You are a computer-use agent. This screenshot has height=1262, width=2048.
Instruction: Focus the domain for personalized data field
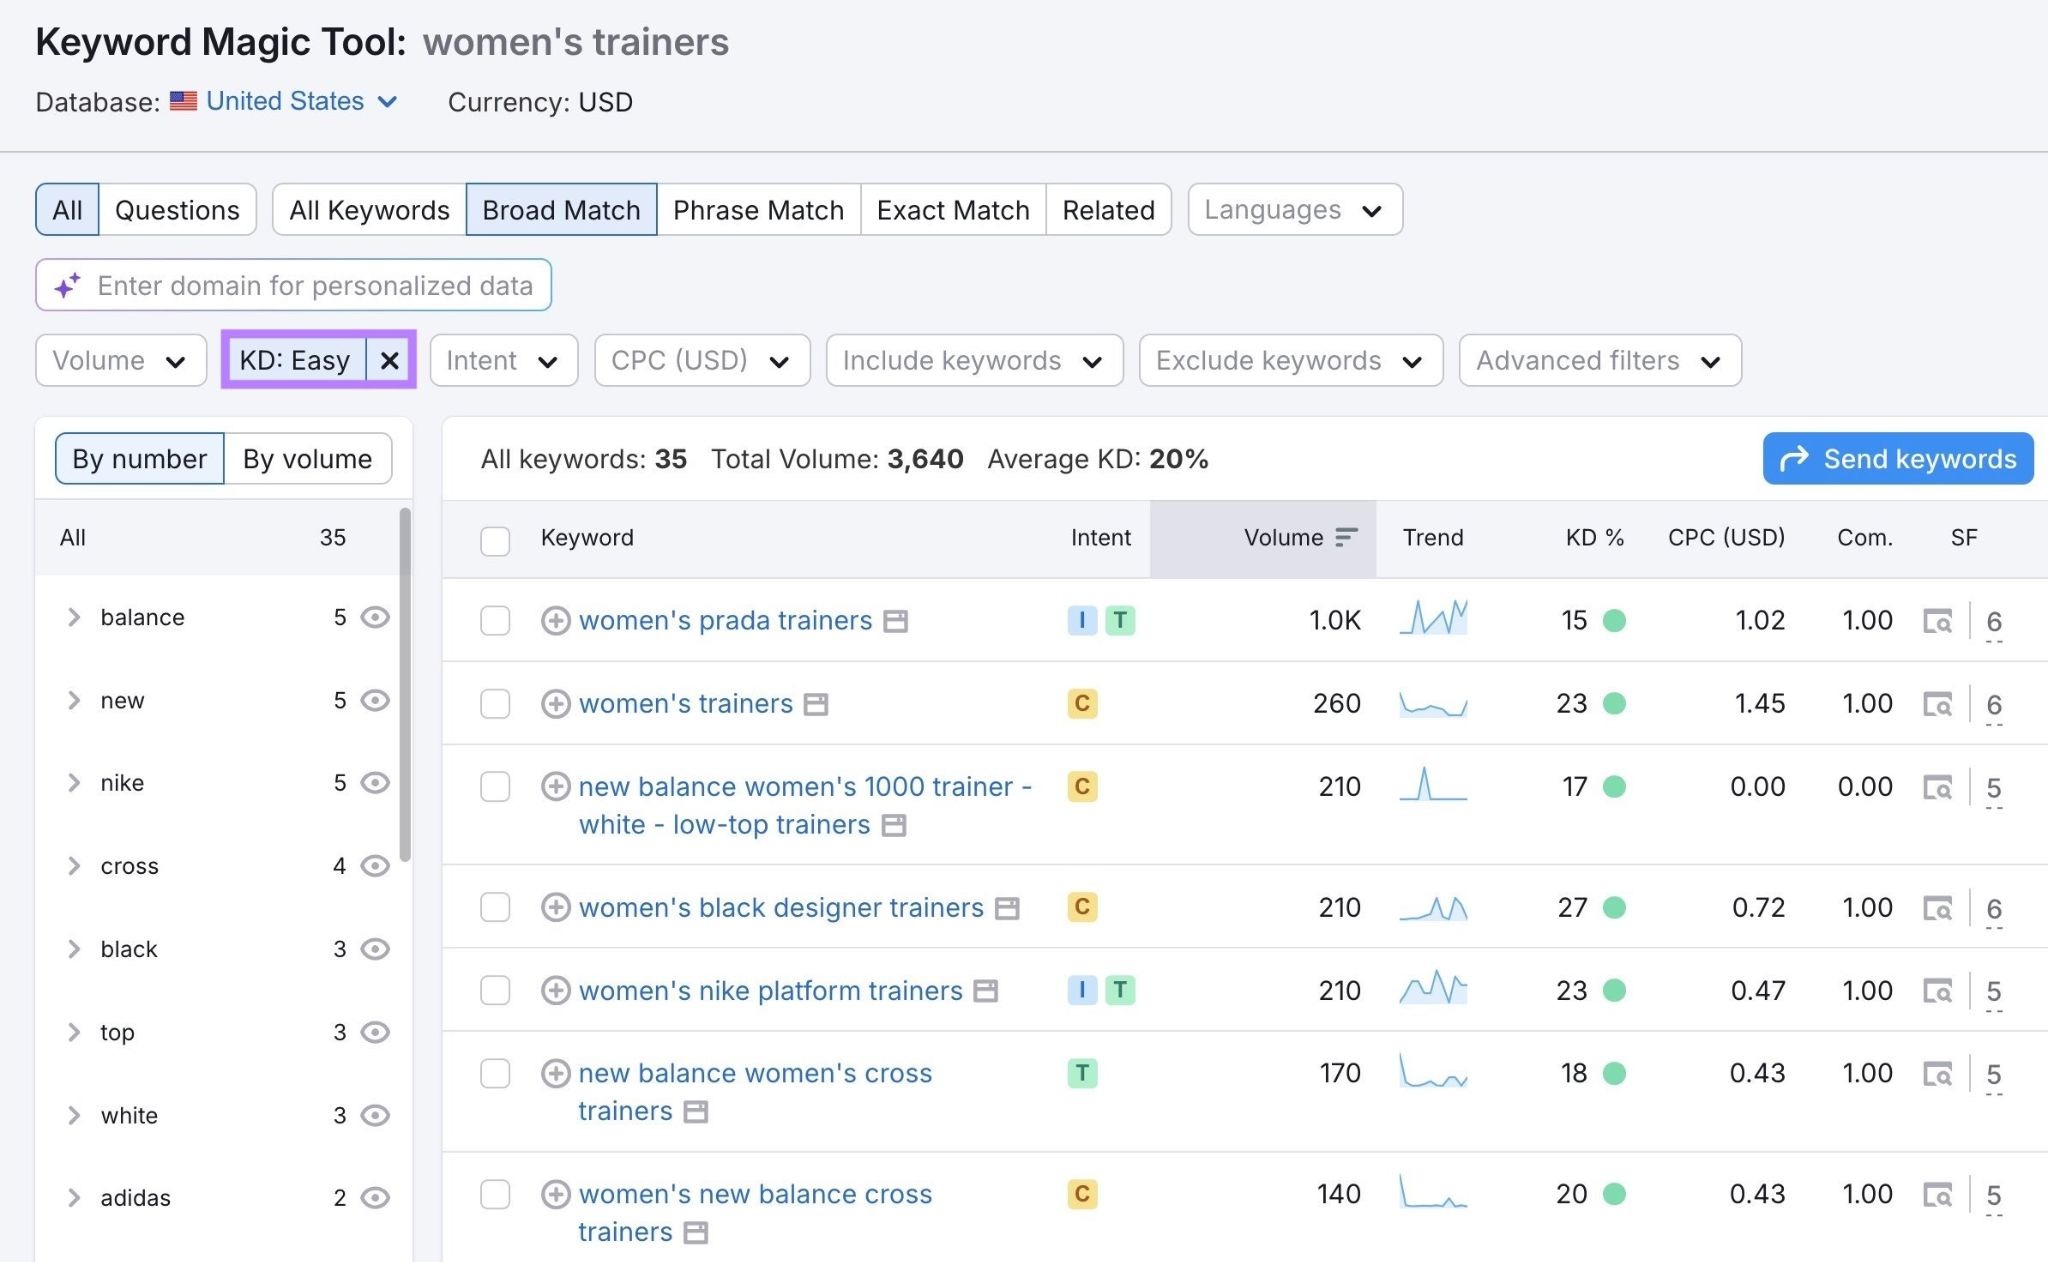[293, 286]
